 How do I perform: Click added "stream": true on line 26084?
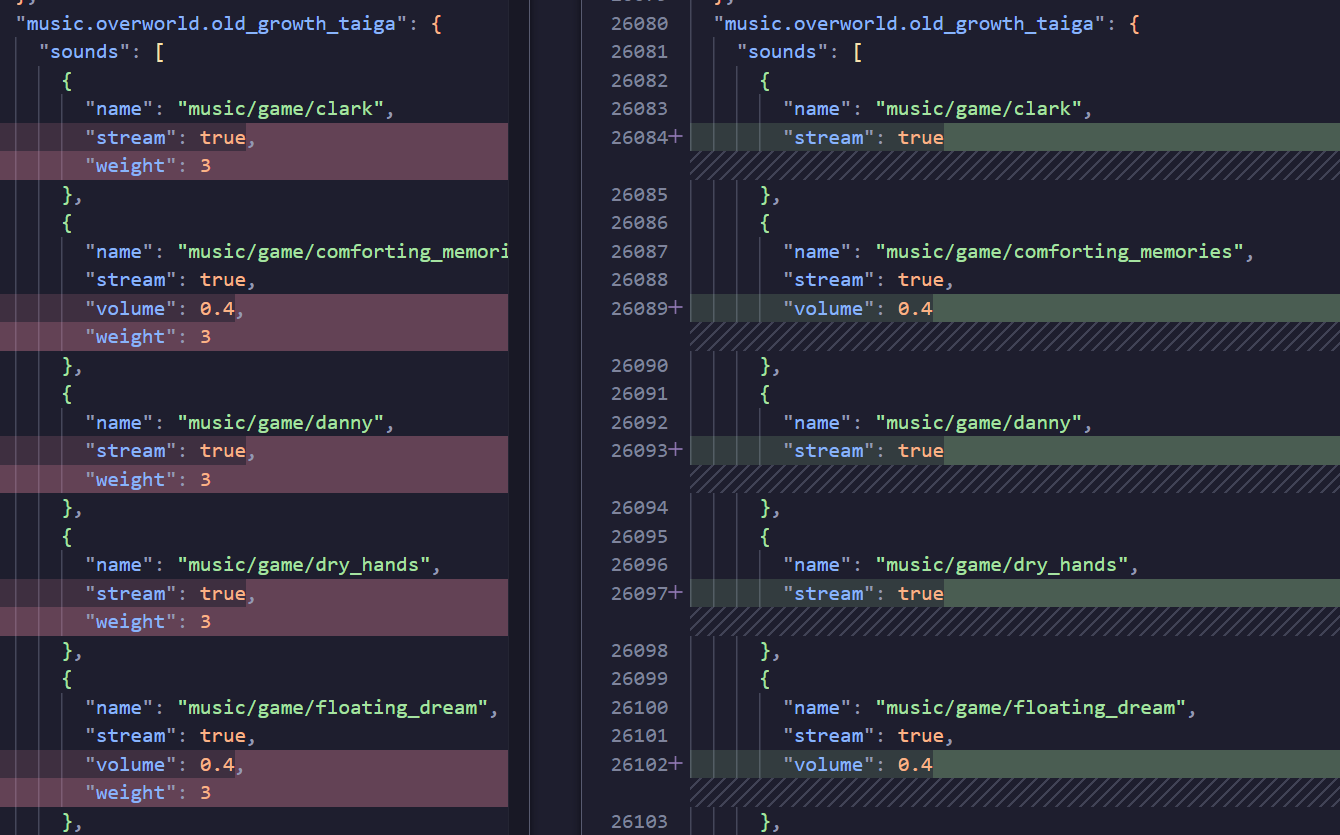click(863, 137)
